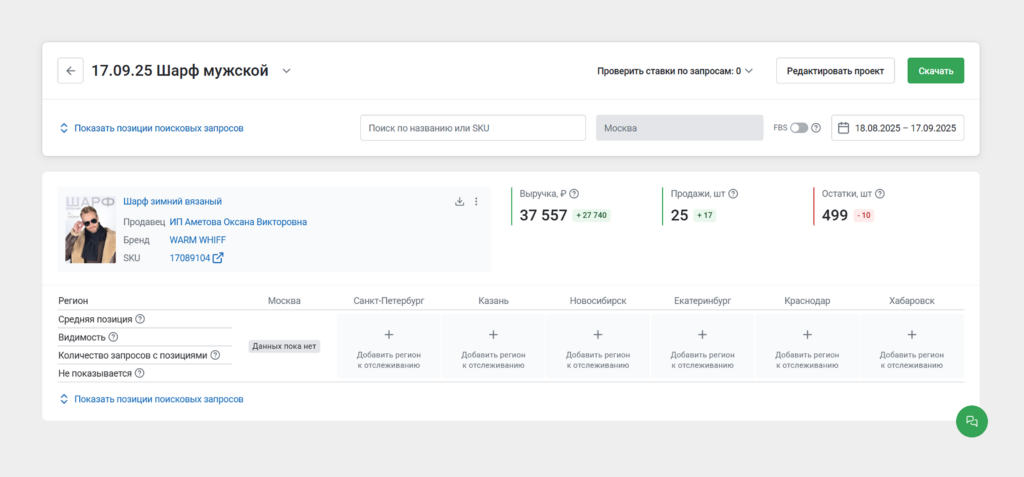Add Санкт-Петербург region to tracking
Viewport: 1024px width, 477px height.
click(389, 347)
